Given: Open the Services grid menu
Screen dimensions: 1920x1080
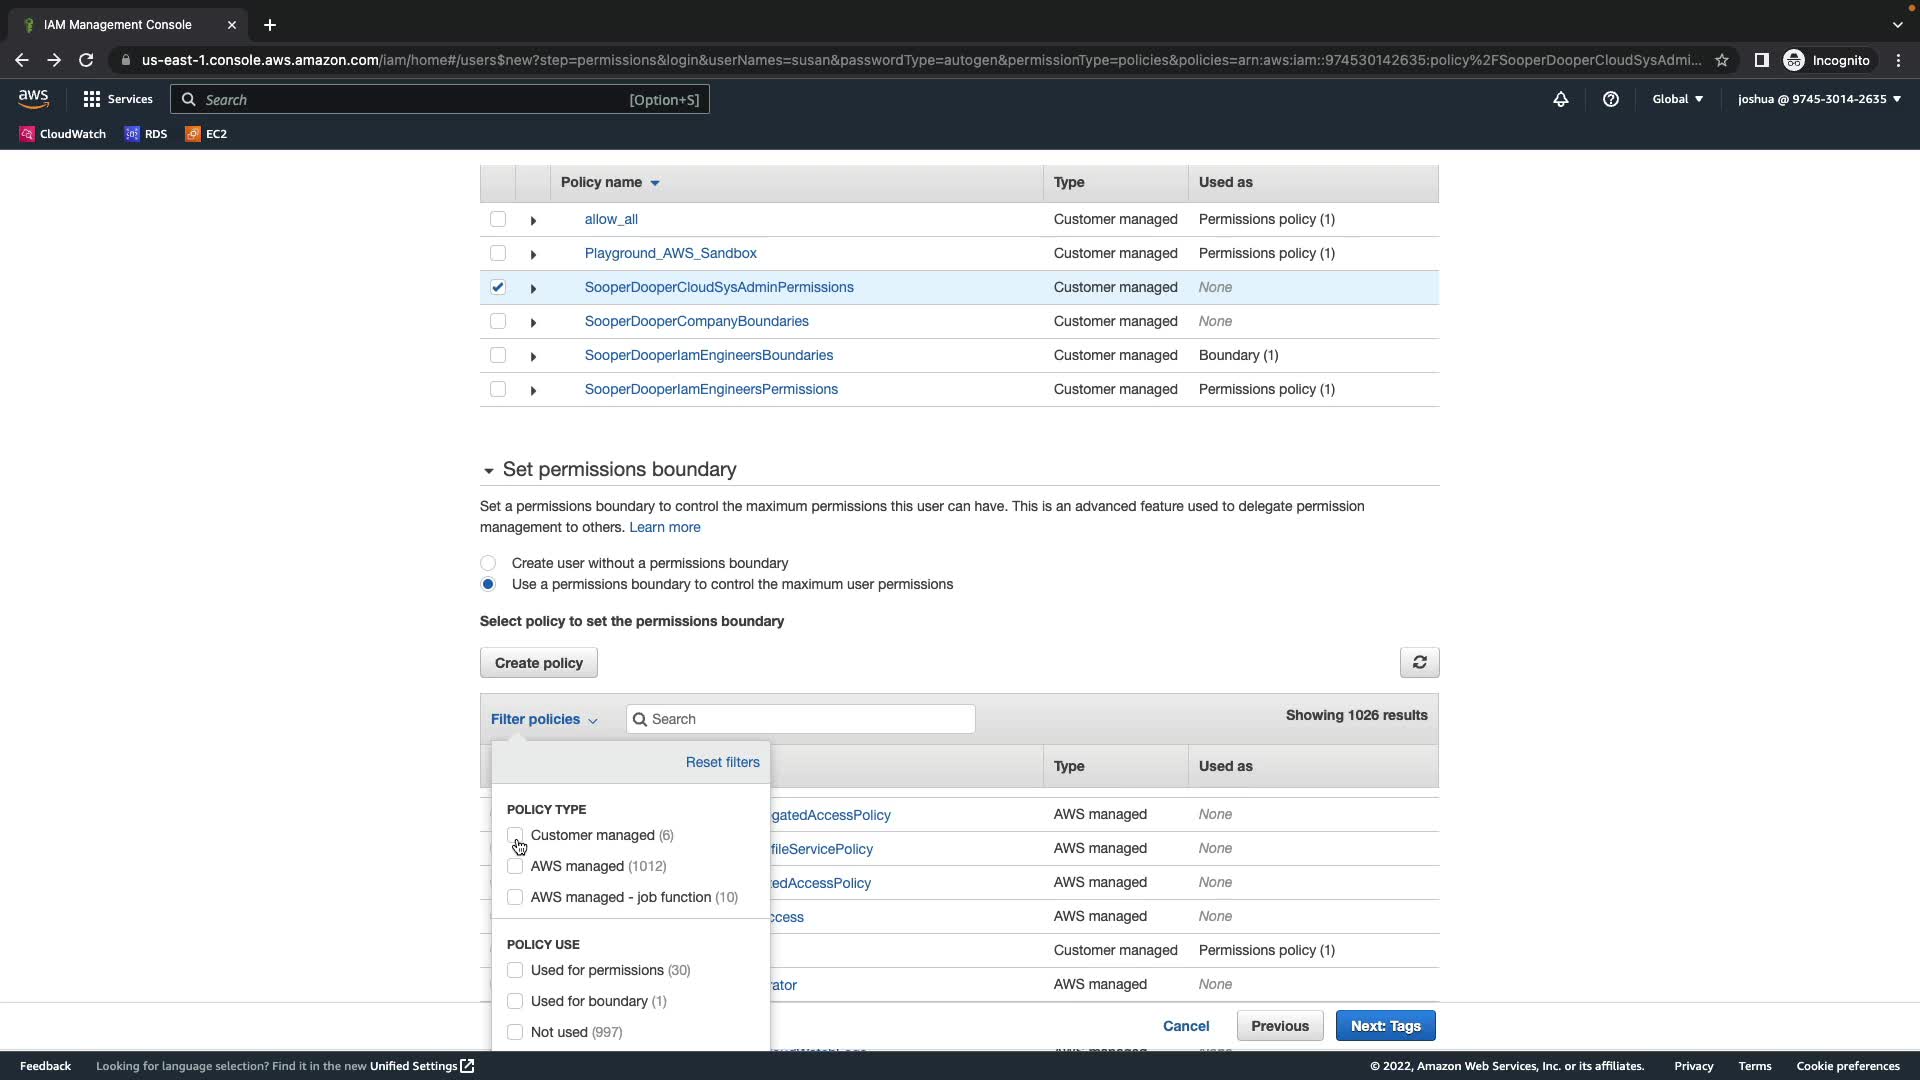Looking at the screenshot, I should [x=118, y=99].
